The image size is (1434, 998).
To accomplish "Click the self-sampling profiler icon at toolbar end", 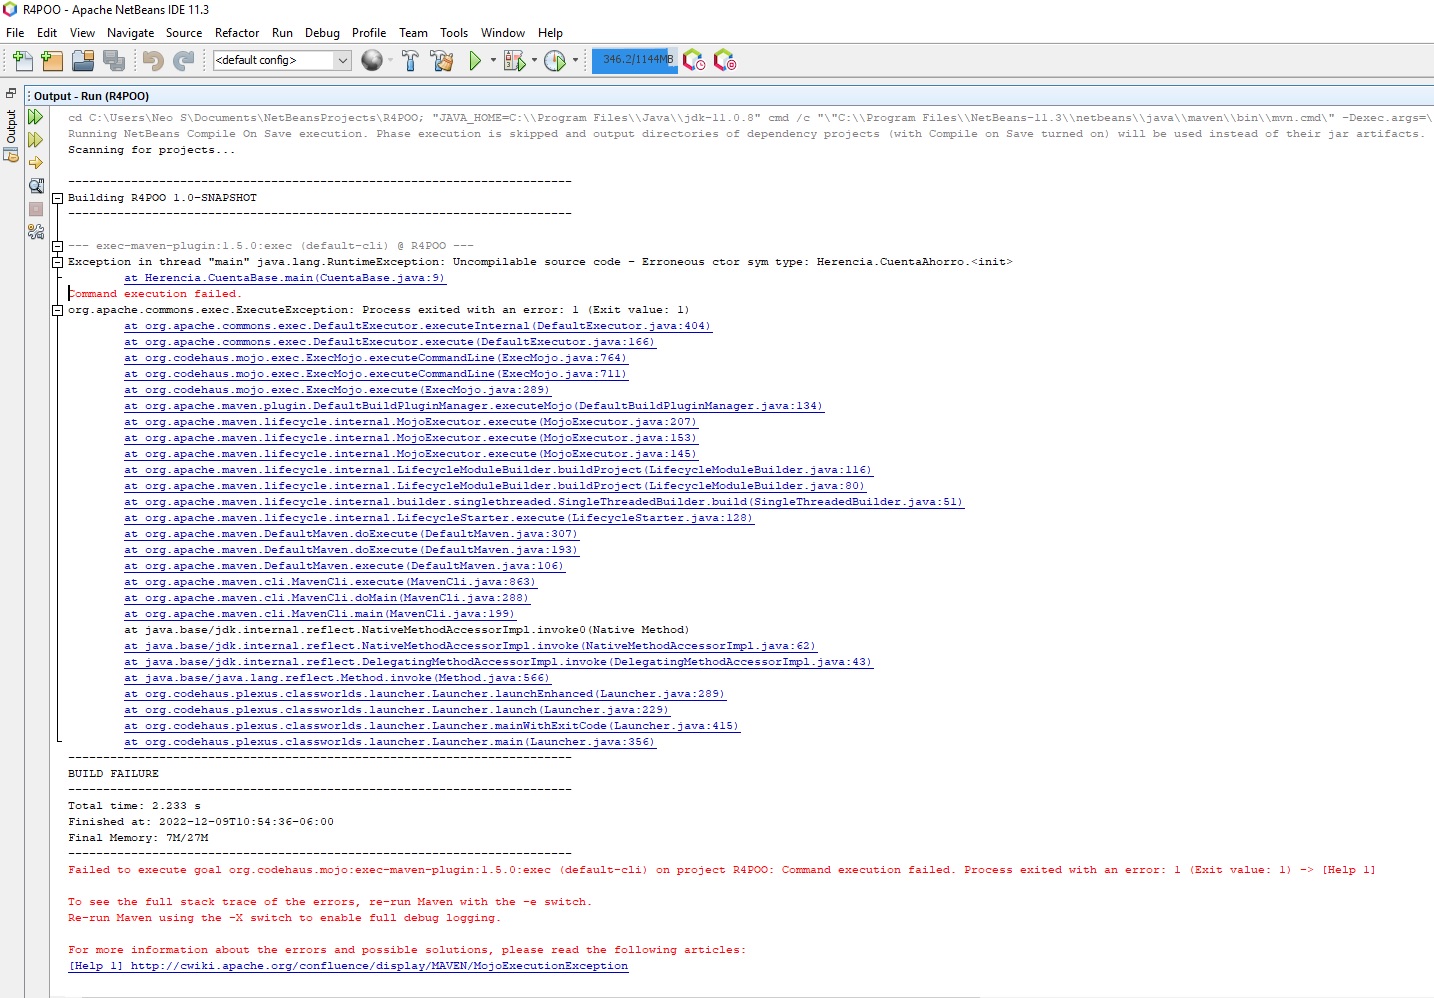I will 725,61.
